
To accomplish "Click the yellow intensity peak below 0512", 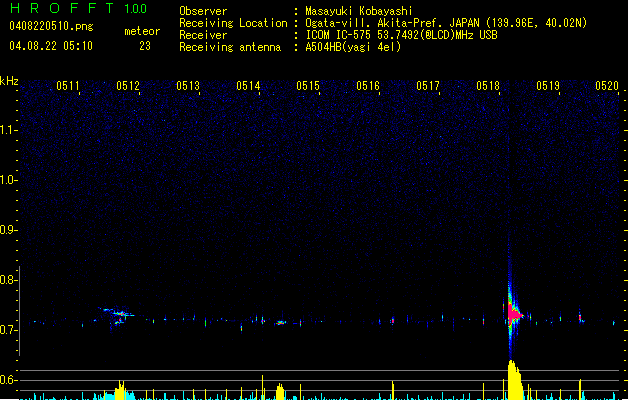I will click(x=120, y=390).
